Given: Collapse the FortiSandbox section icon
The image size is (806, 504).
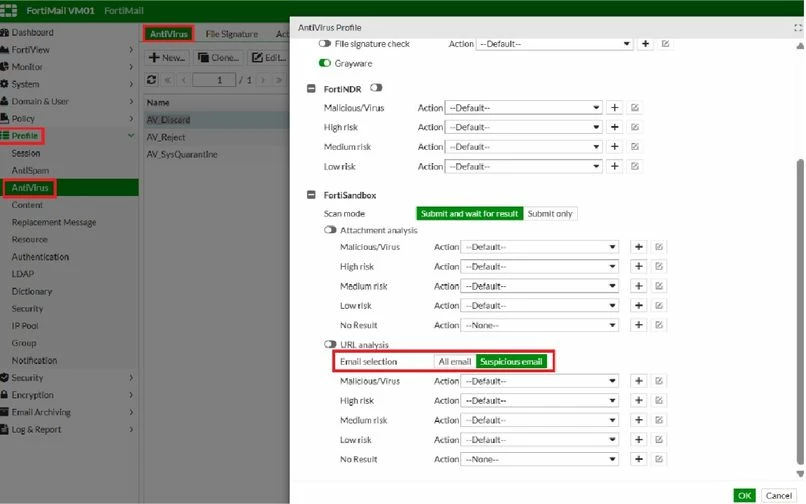Looking at the screenshot, I should (x=311, y=195).
